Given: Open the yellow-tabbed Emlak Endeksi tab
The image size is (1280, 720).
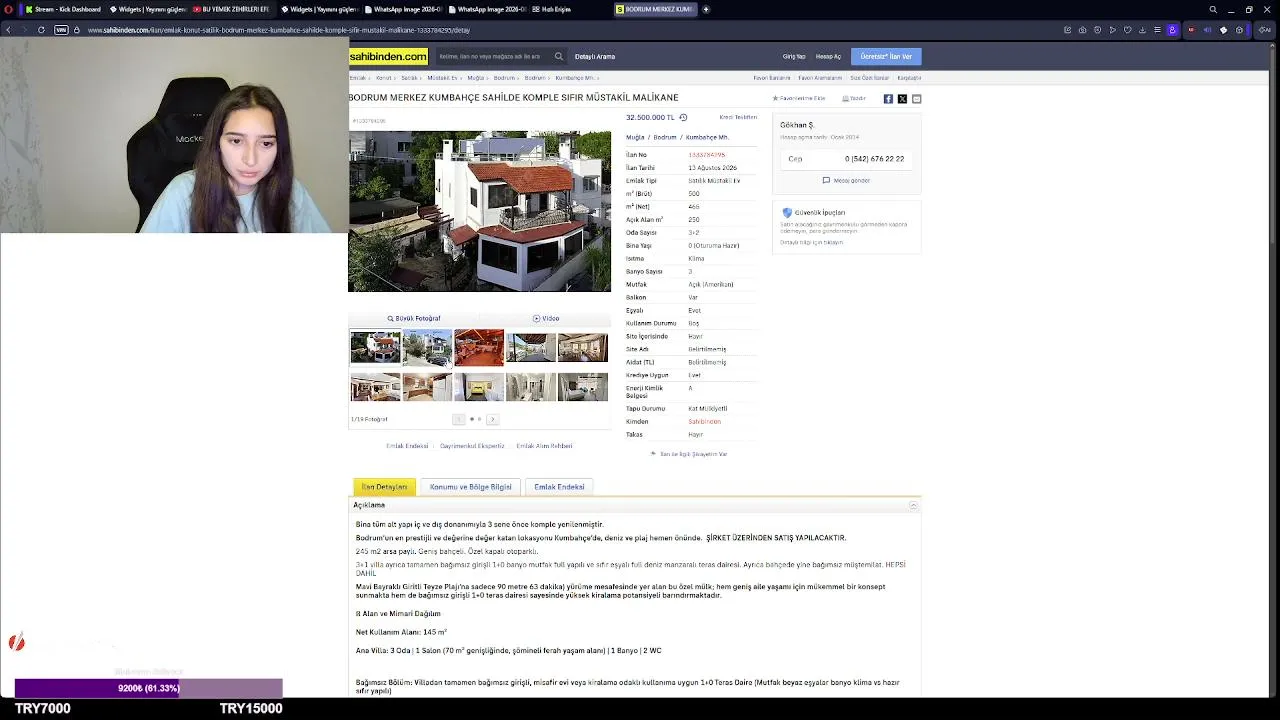Looking at the screenshot, I should coord(559,487).
